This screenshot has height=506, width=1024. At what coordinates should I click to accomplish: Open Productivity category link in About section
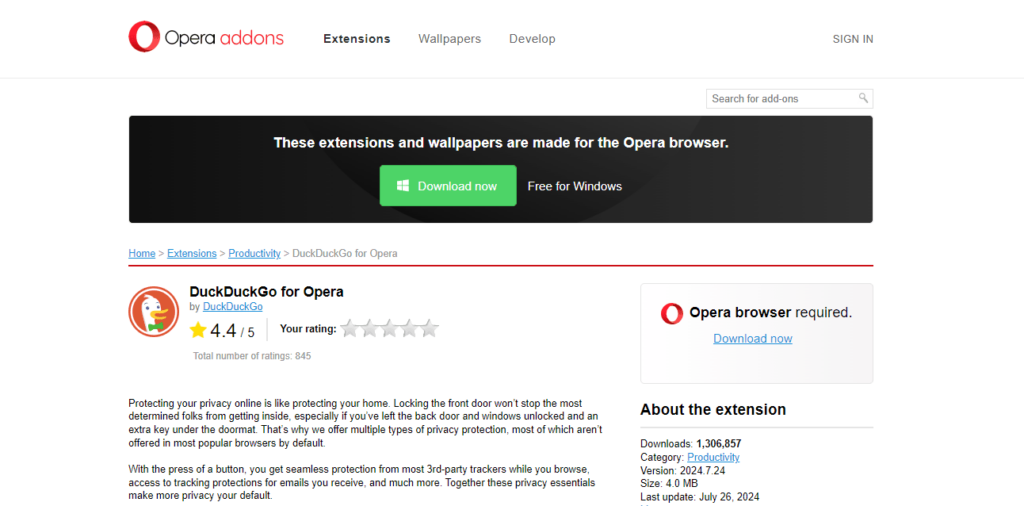point(713,457)
